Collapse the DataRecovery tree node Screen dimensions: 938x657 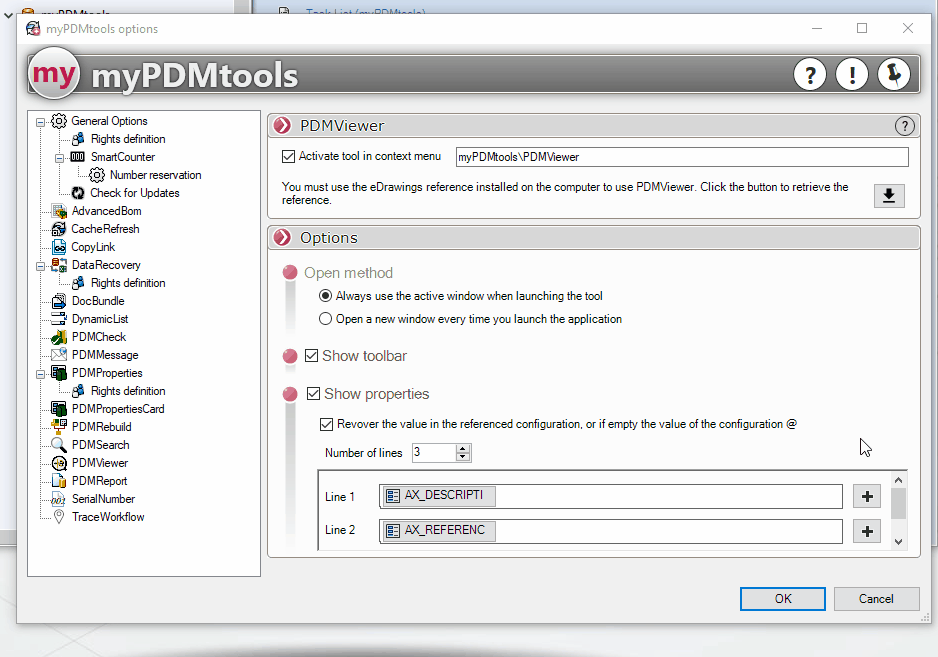(41, 265)
